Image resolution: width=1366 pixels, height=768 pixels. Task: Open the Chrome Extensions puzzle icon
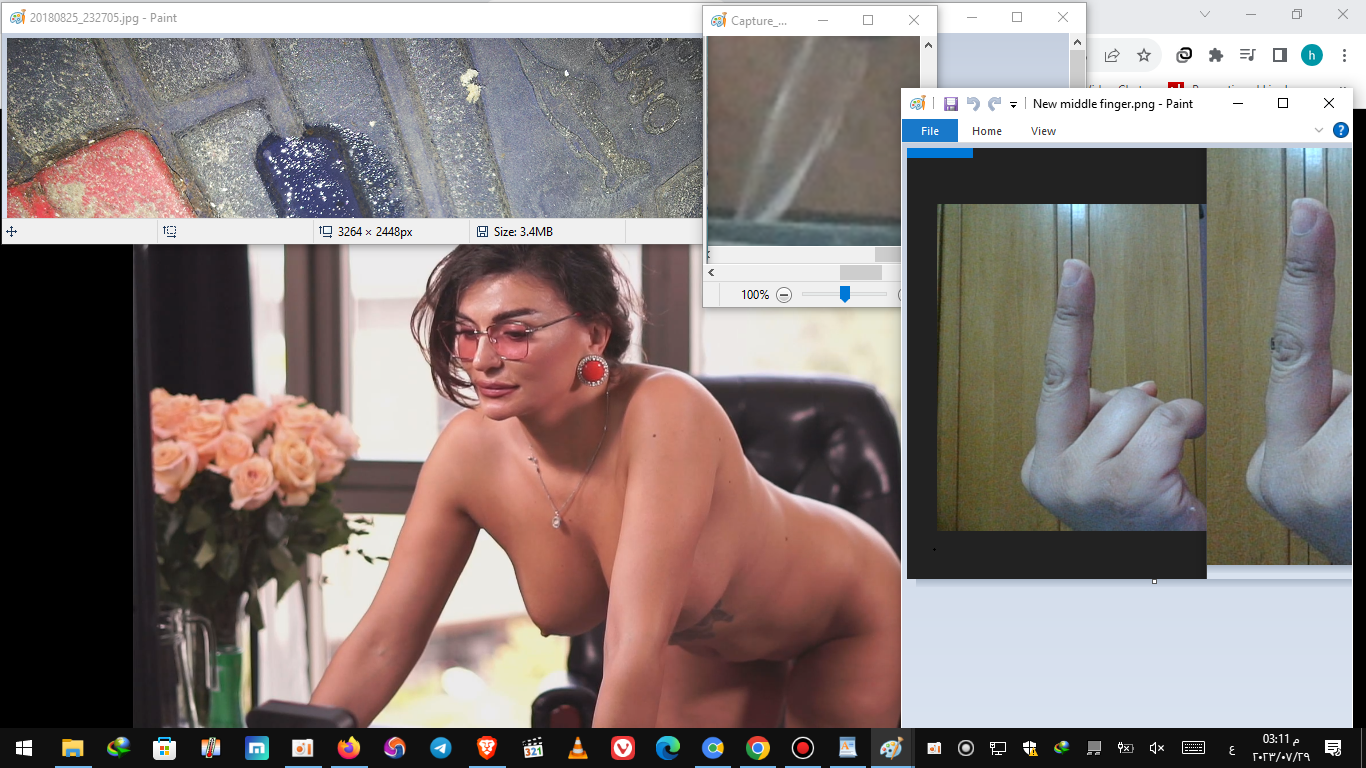1216,55
